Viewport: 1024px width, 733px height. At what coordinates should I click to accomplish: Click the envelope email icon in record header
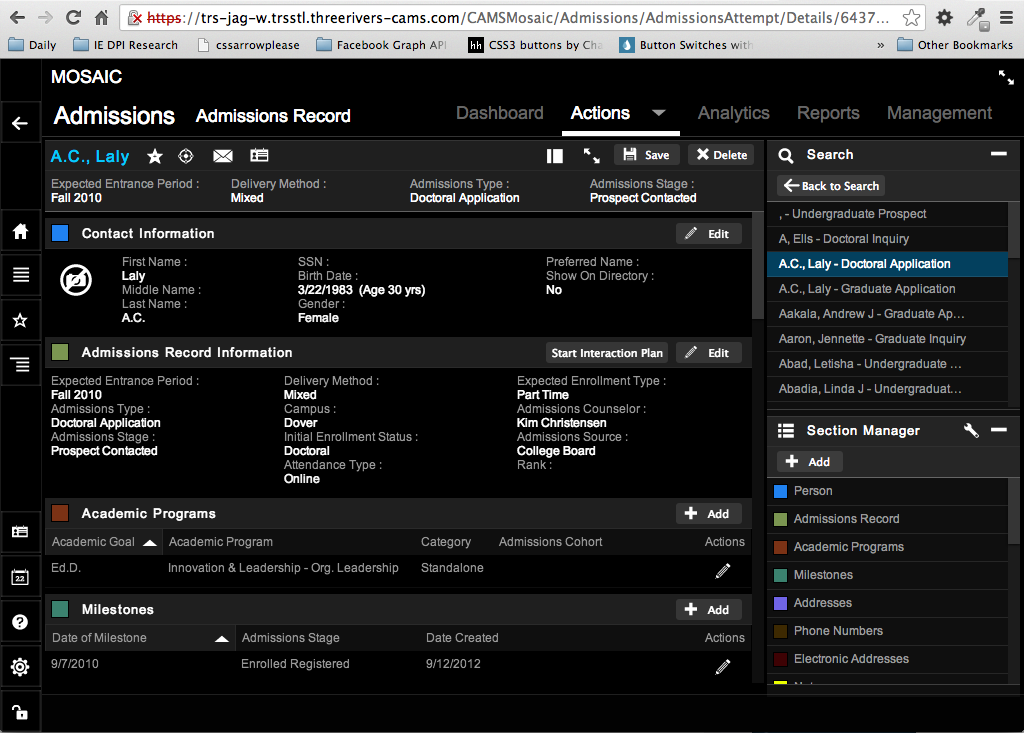tap(223, 156)
